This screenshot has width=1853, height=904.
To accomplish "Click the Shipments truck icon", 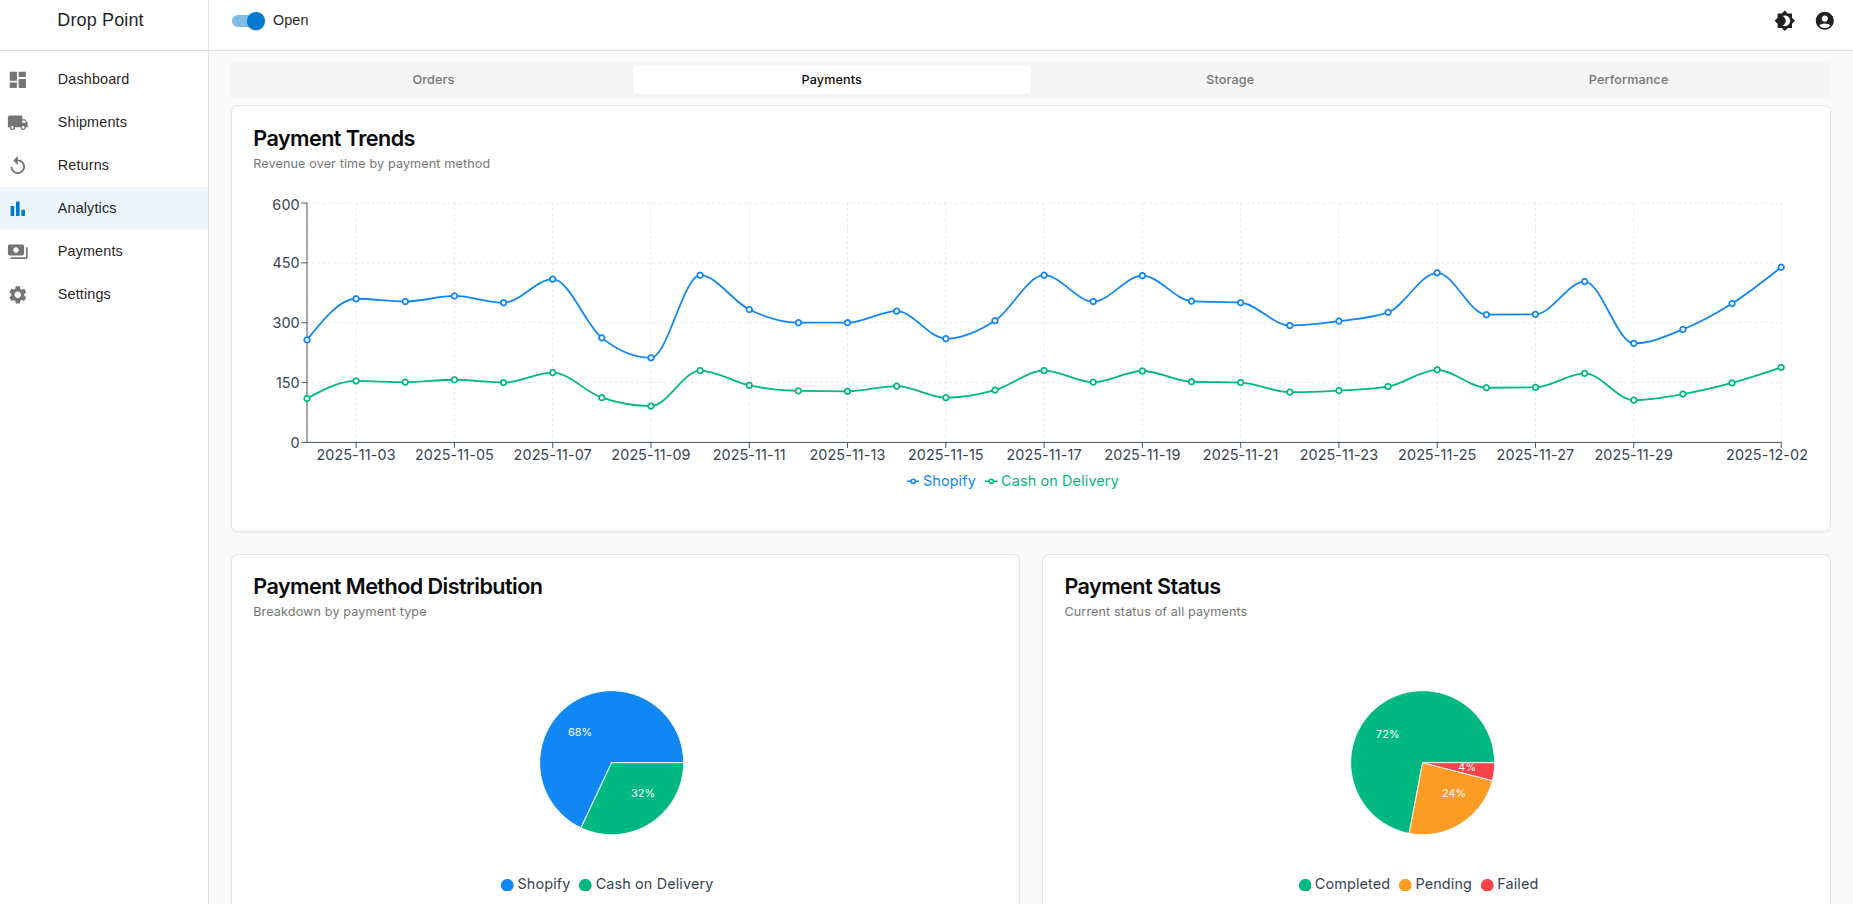I will [18, 123].
